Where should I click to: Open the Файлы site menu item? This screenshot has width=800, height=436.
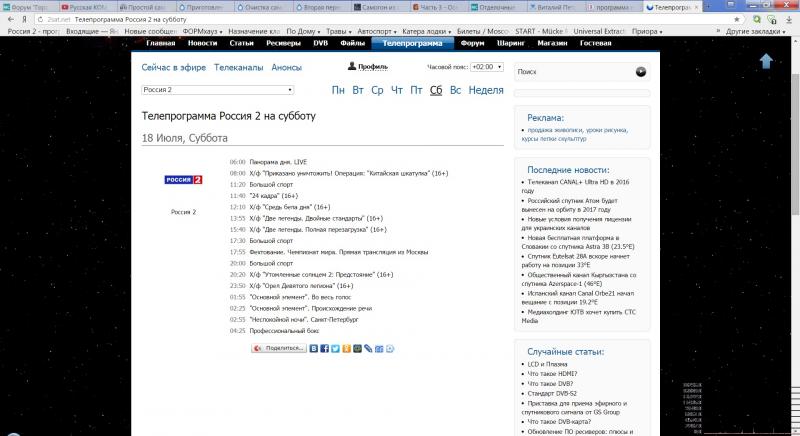pyautogui.click(x=353, y=43)
